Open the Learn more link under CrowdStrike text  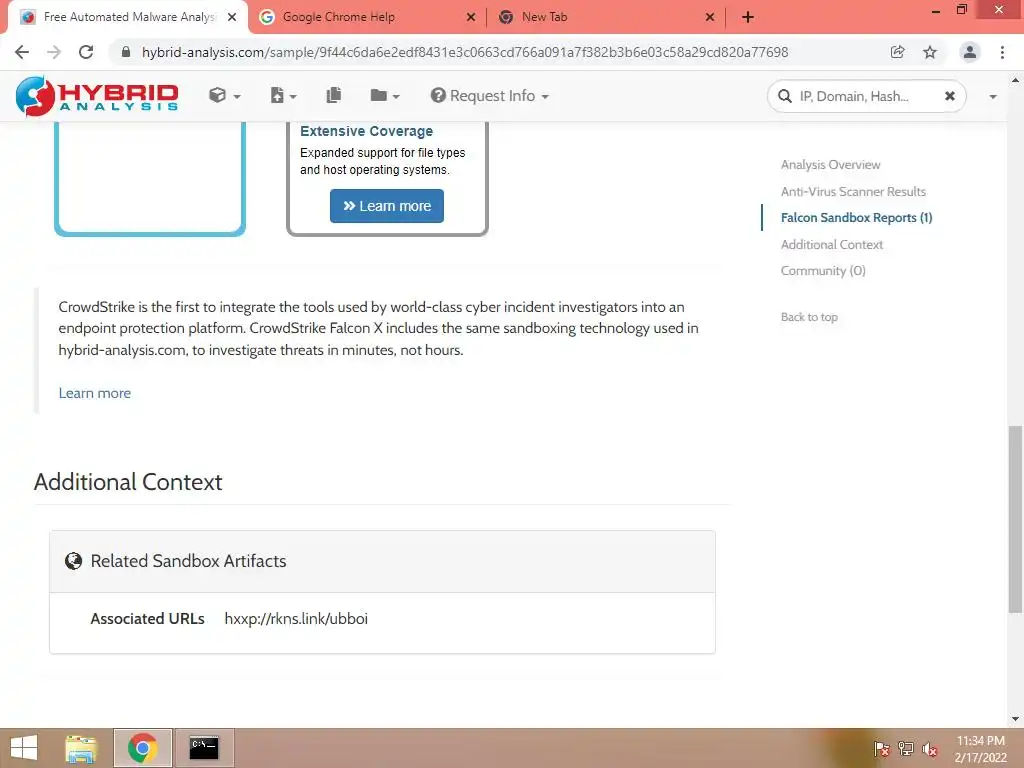95,393
